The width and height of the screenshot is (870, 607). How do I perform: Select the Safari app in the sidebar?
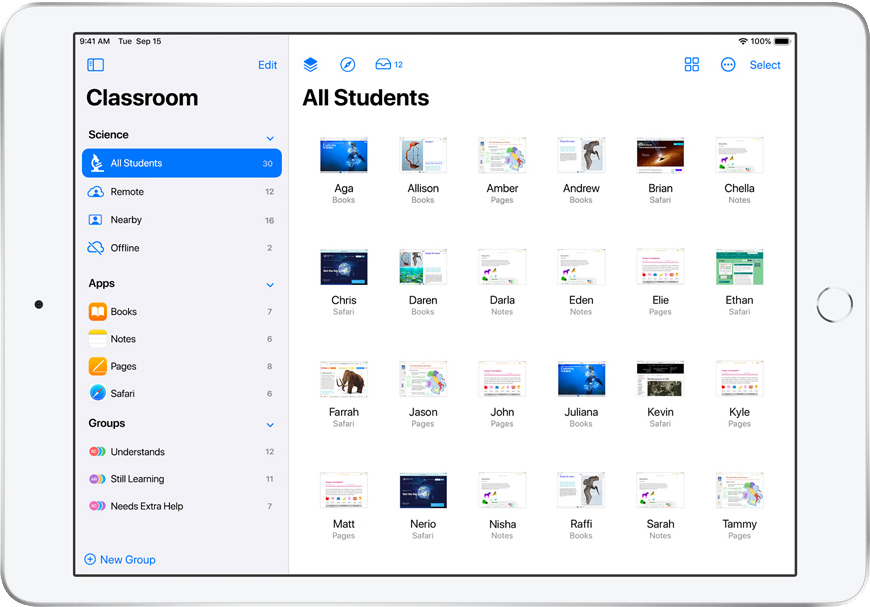pos(123,394)
